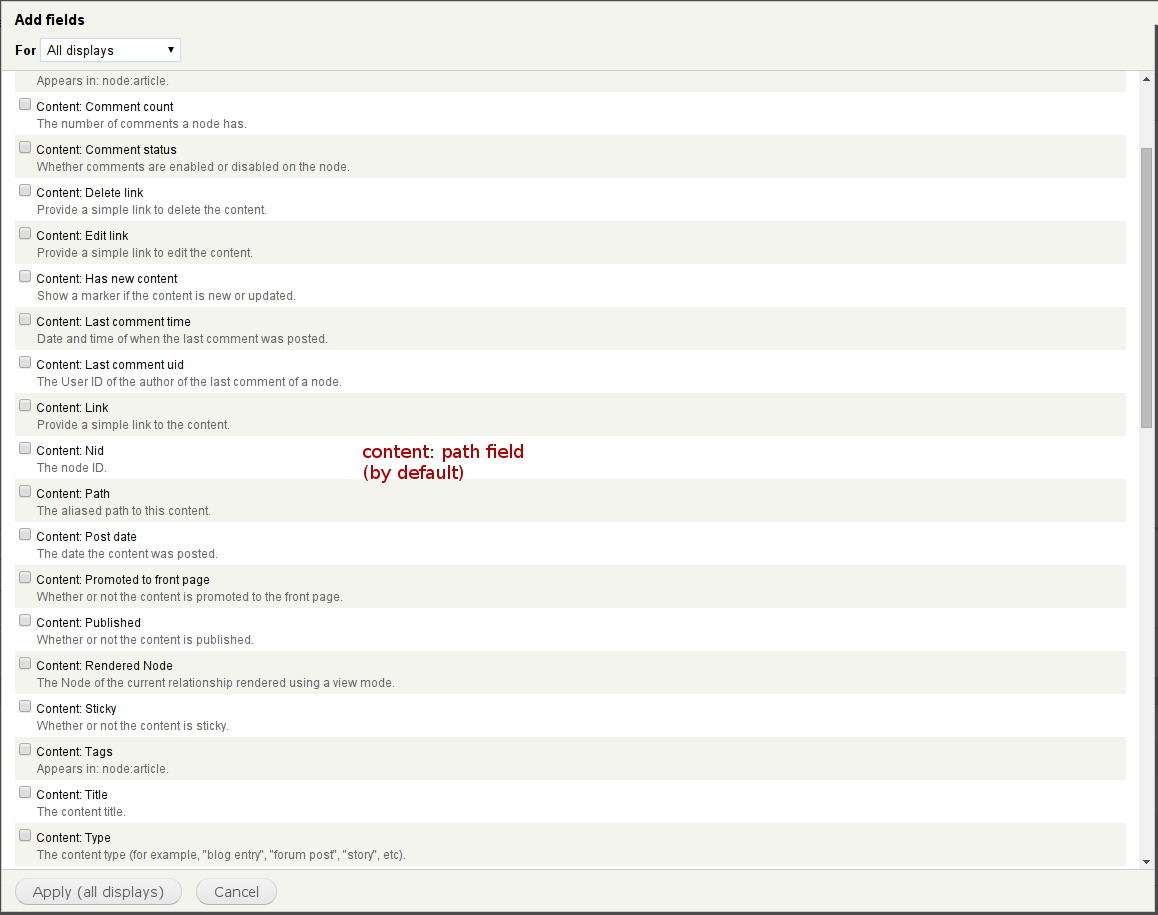Viewport: 1158px width, 915px height.
Task: Enable the Content: Link field
Action: pos(25,404)
